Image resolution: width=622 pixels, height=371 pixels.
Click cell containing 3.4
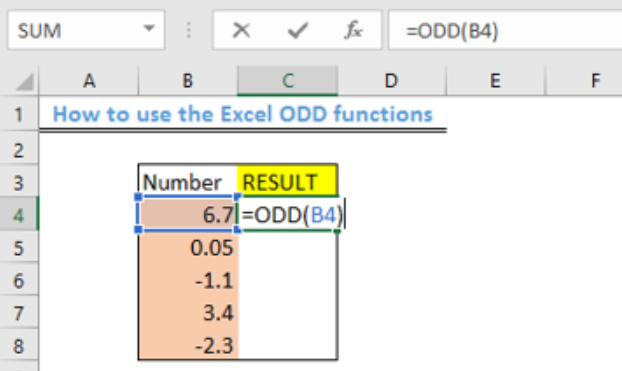pos(188,312)
